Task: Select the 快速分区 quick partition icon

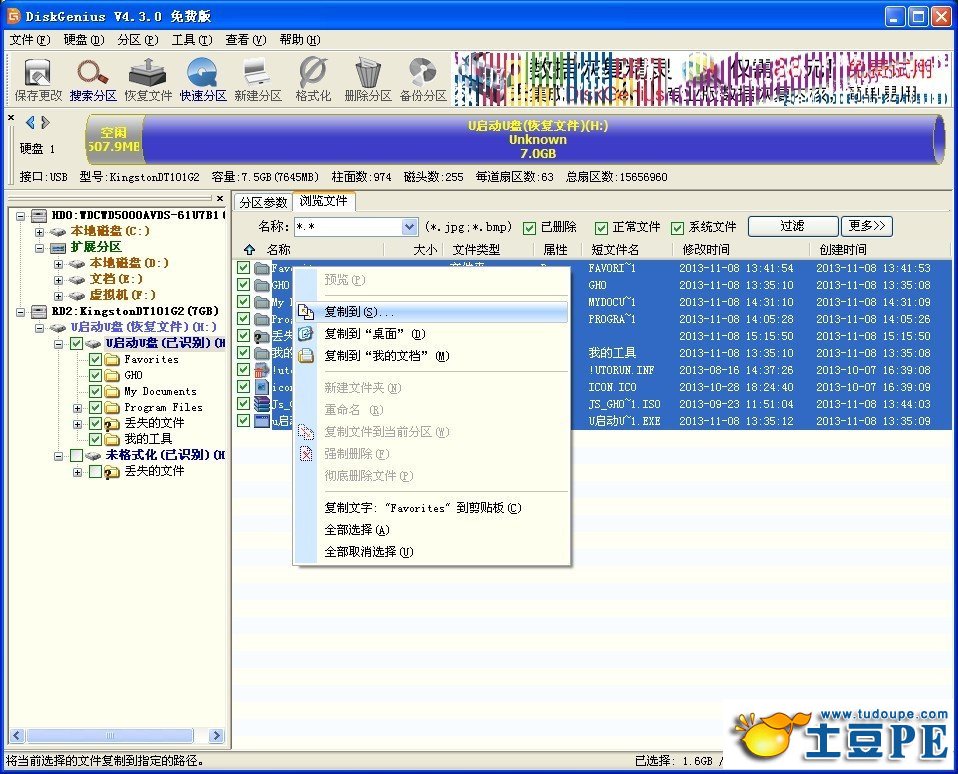Action: pyautogui.click(x=203, y=80)
